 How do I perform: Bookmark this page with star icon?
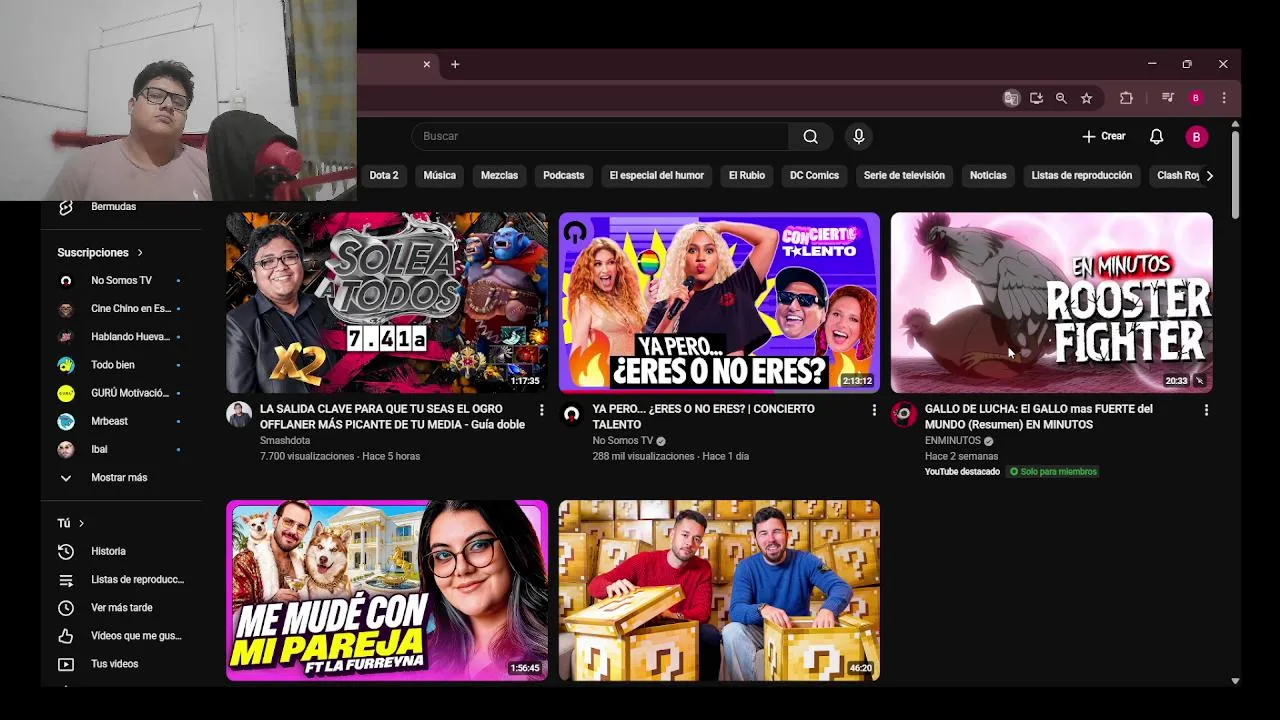pyautogui.click(x=1086, y=98)
